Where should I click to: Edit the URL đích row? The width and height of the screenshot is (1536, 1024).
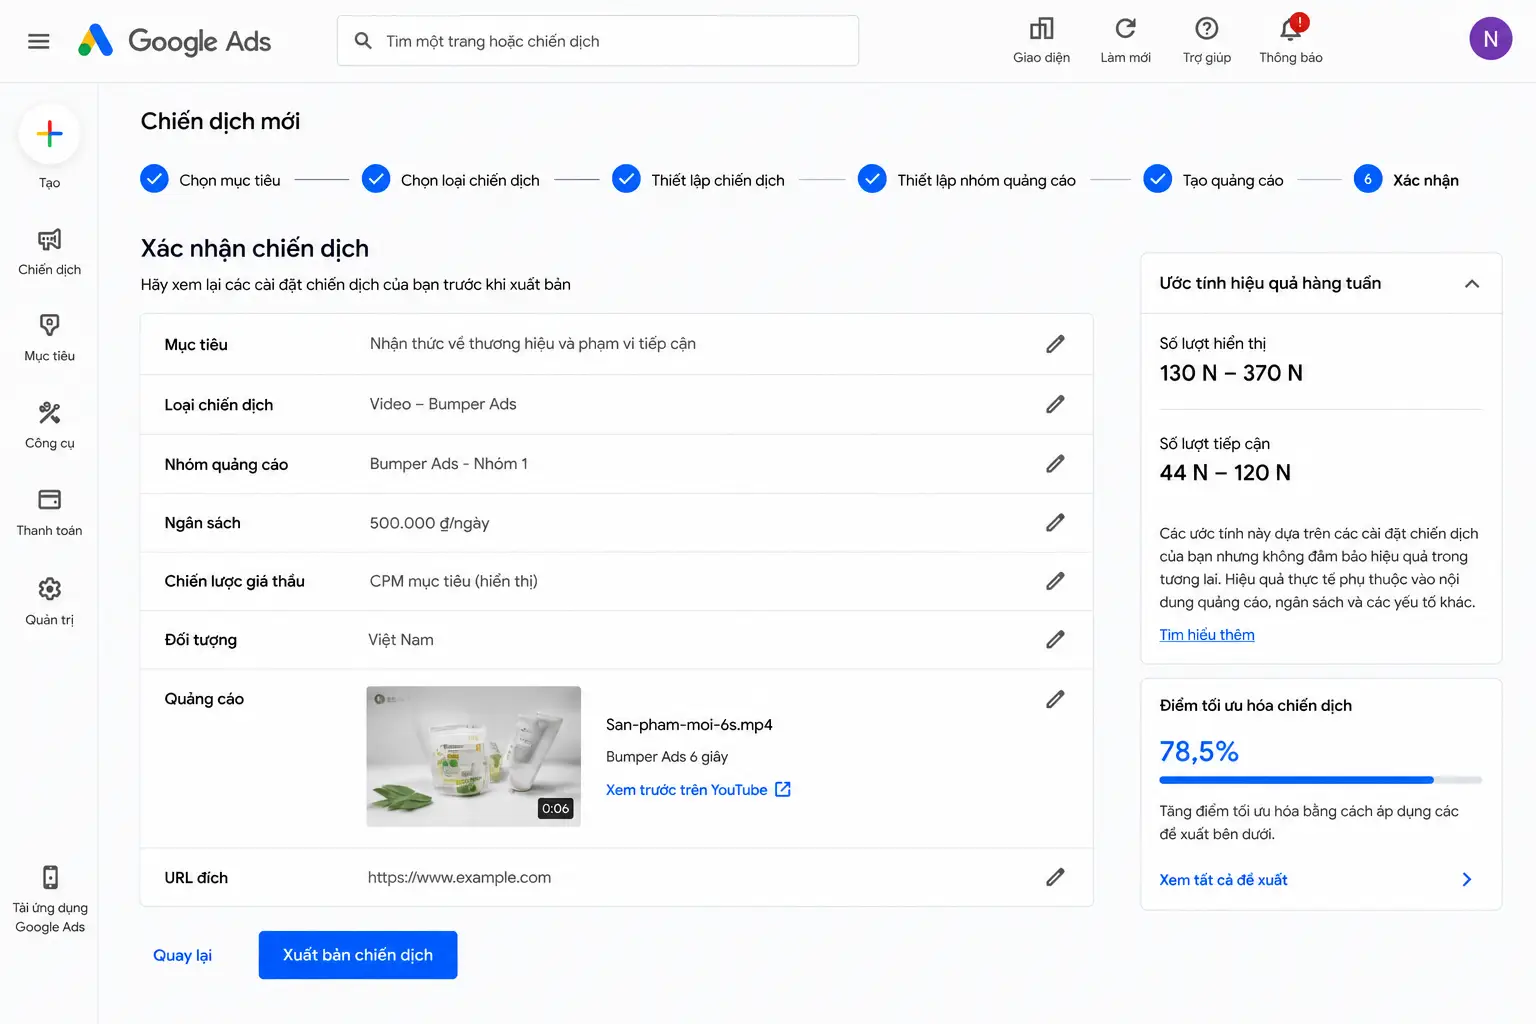pyautogui.click(x=1055, y=877)
